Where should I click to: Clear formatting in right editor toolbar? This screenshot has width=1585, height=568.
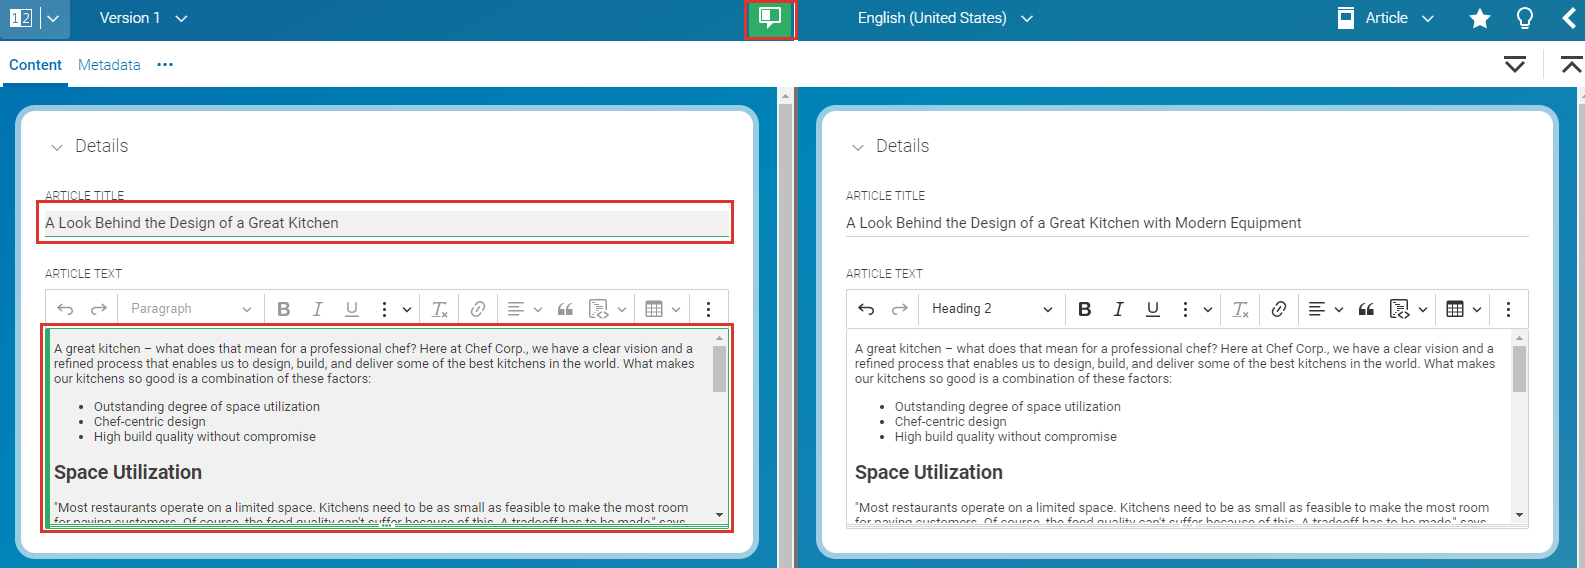pos(1240,309)
